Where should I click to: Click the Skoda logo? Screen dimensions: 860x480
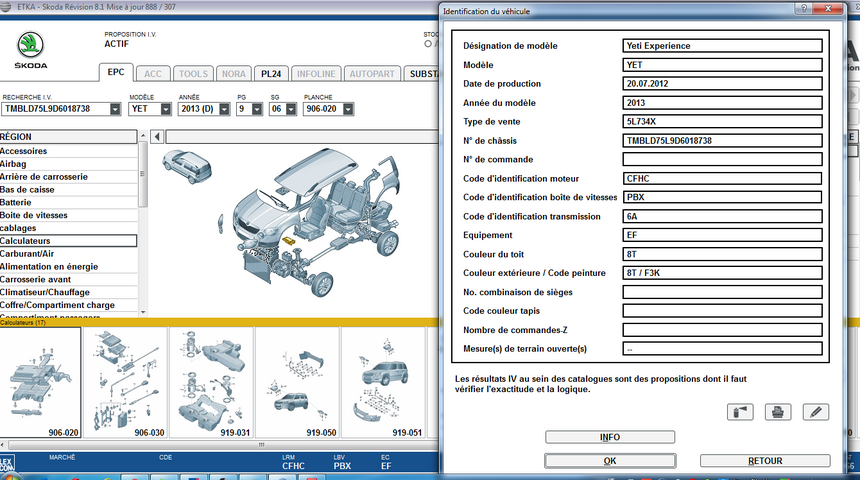pos(30,50)
